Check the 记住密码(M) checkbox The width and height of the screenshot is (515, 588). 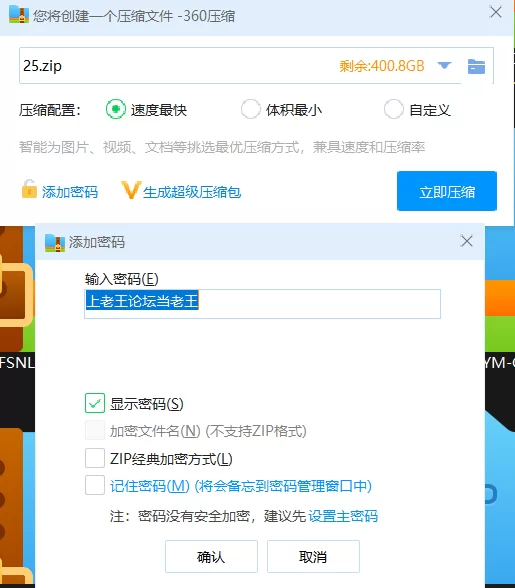point(95,485)
